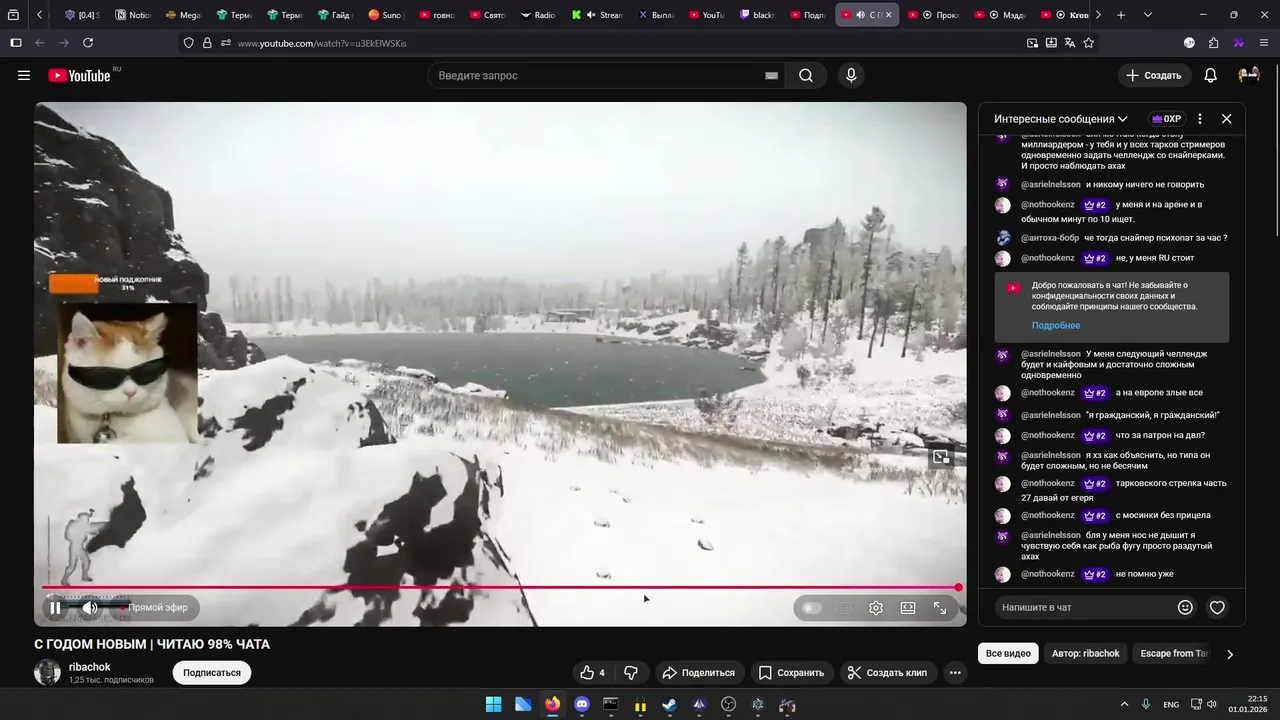The image size is (1280, 720).
Task: Select the Все видео chip
Action: coord(1008,654)
